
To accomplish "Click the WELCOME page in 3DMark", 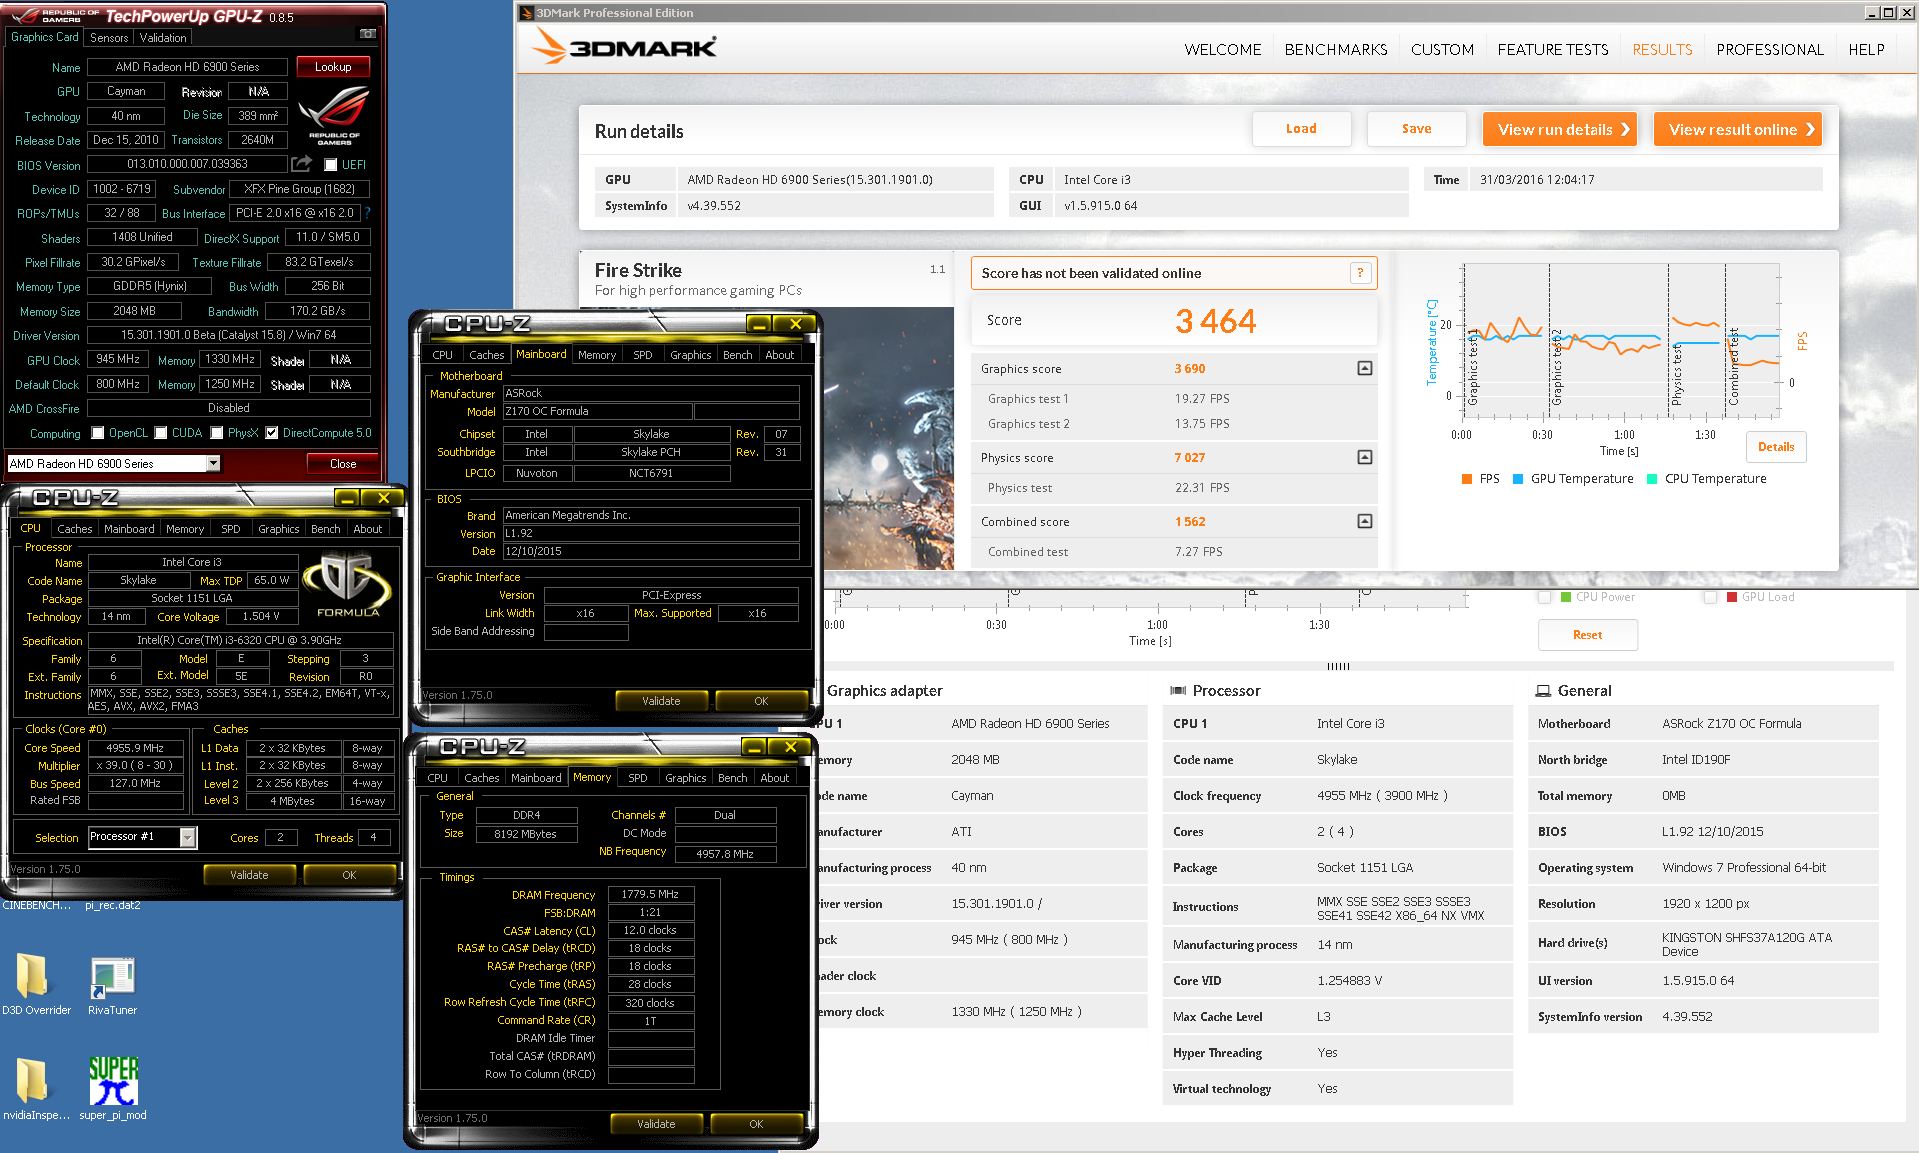I will [1222, 49].
